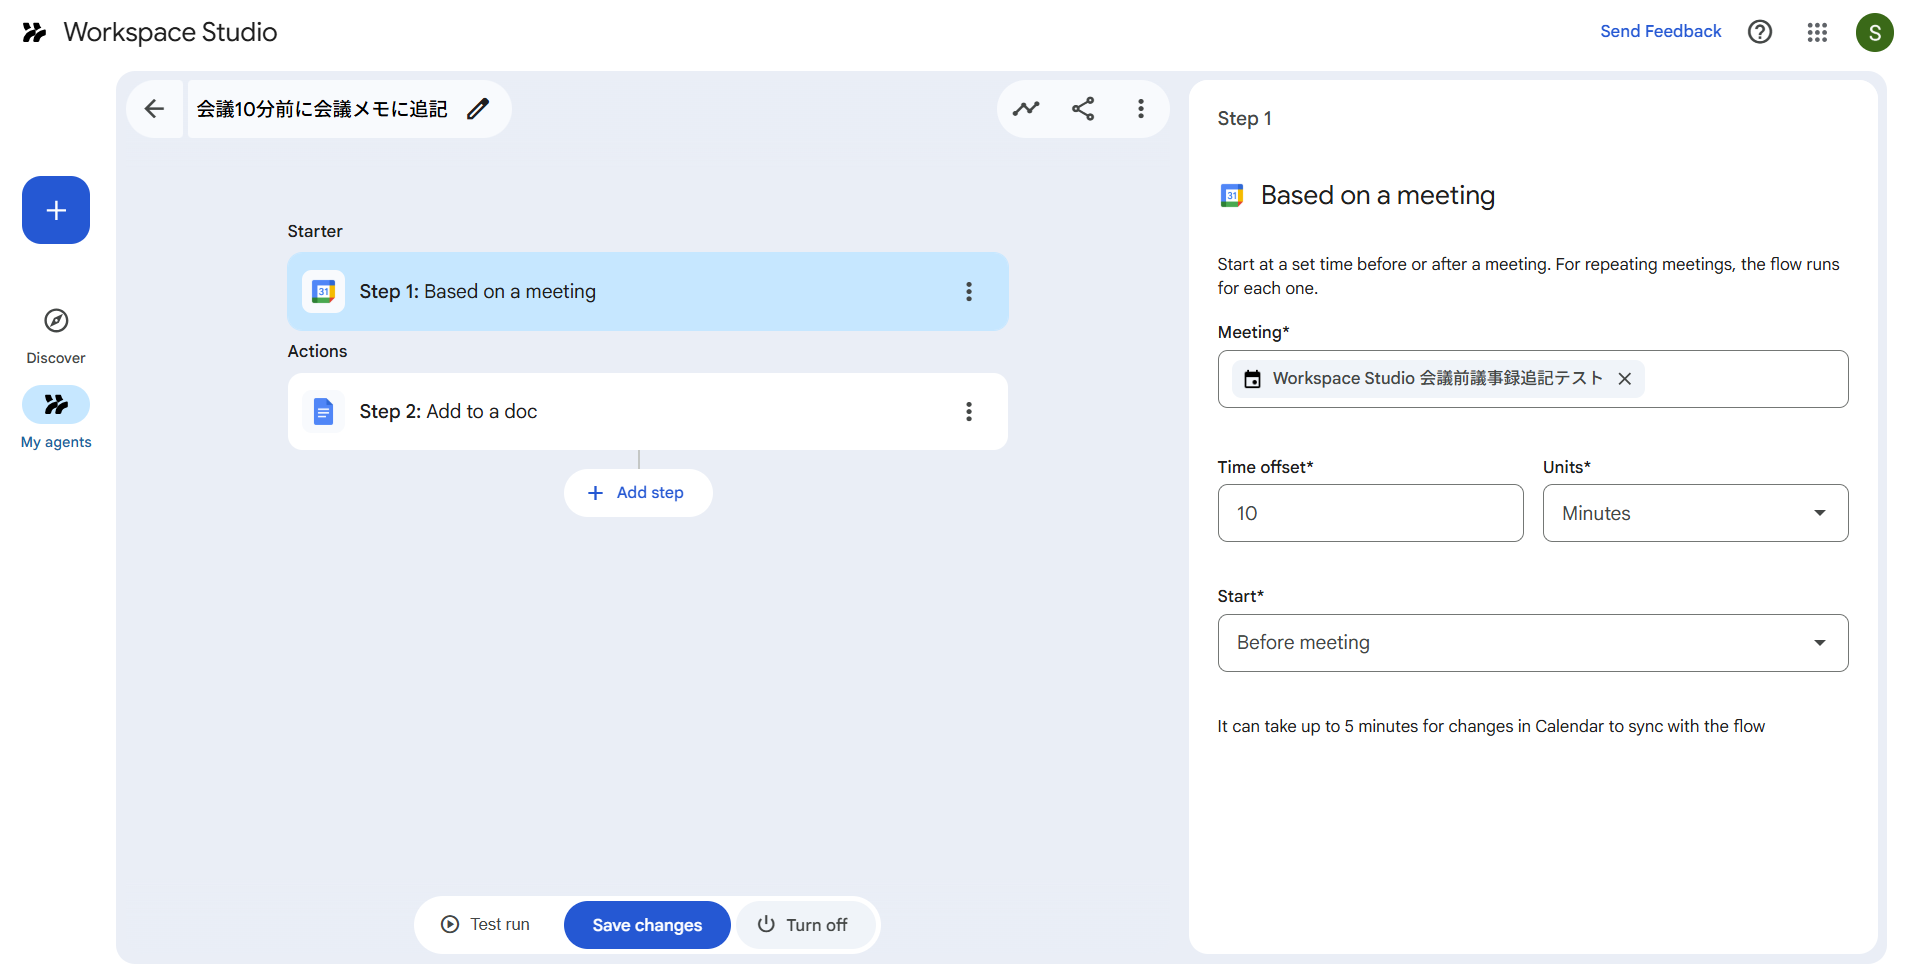Open the Start dropdown showing Before meeting
The image size is (1915, 976).
[x=1532, y=643]
